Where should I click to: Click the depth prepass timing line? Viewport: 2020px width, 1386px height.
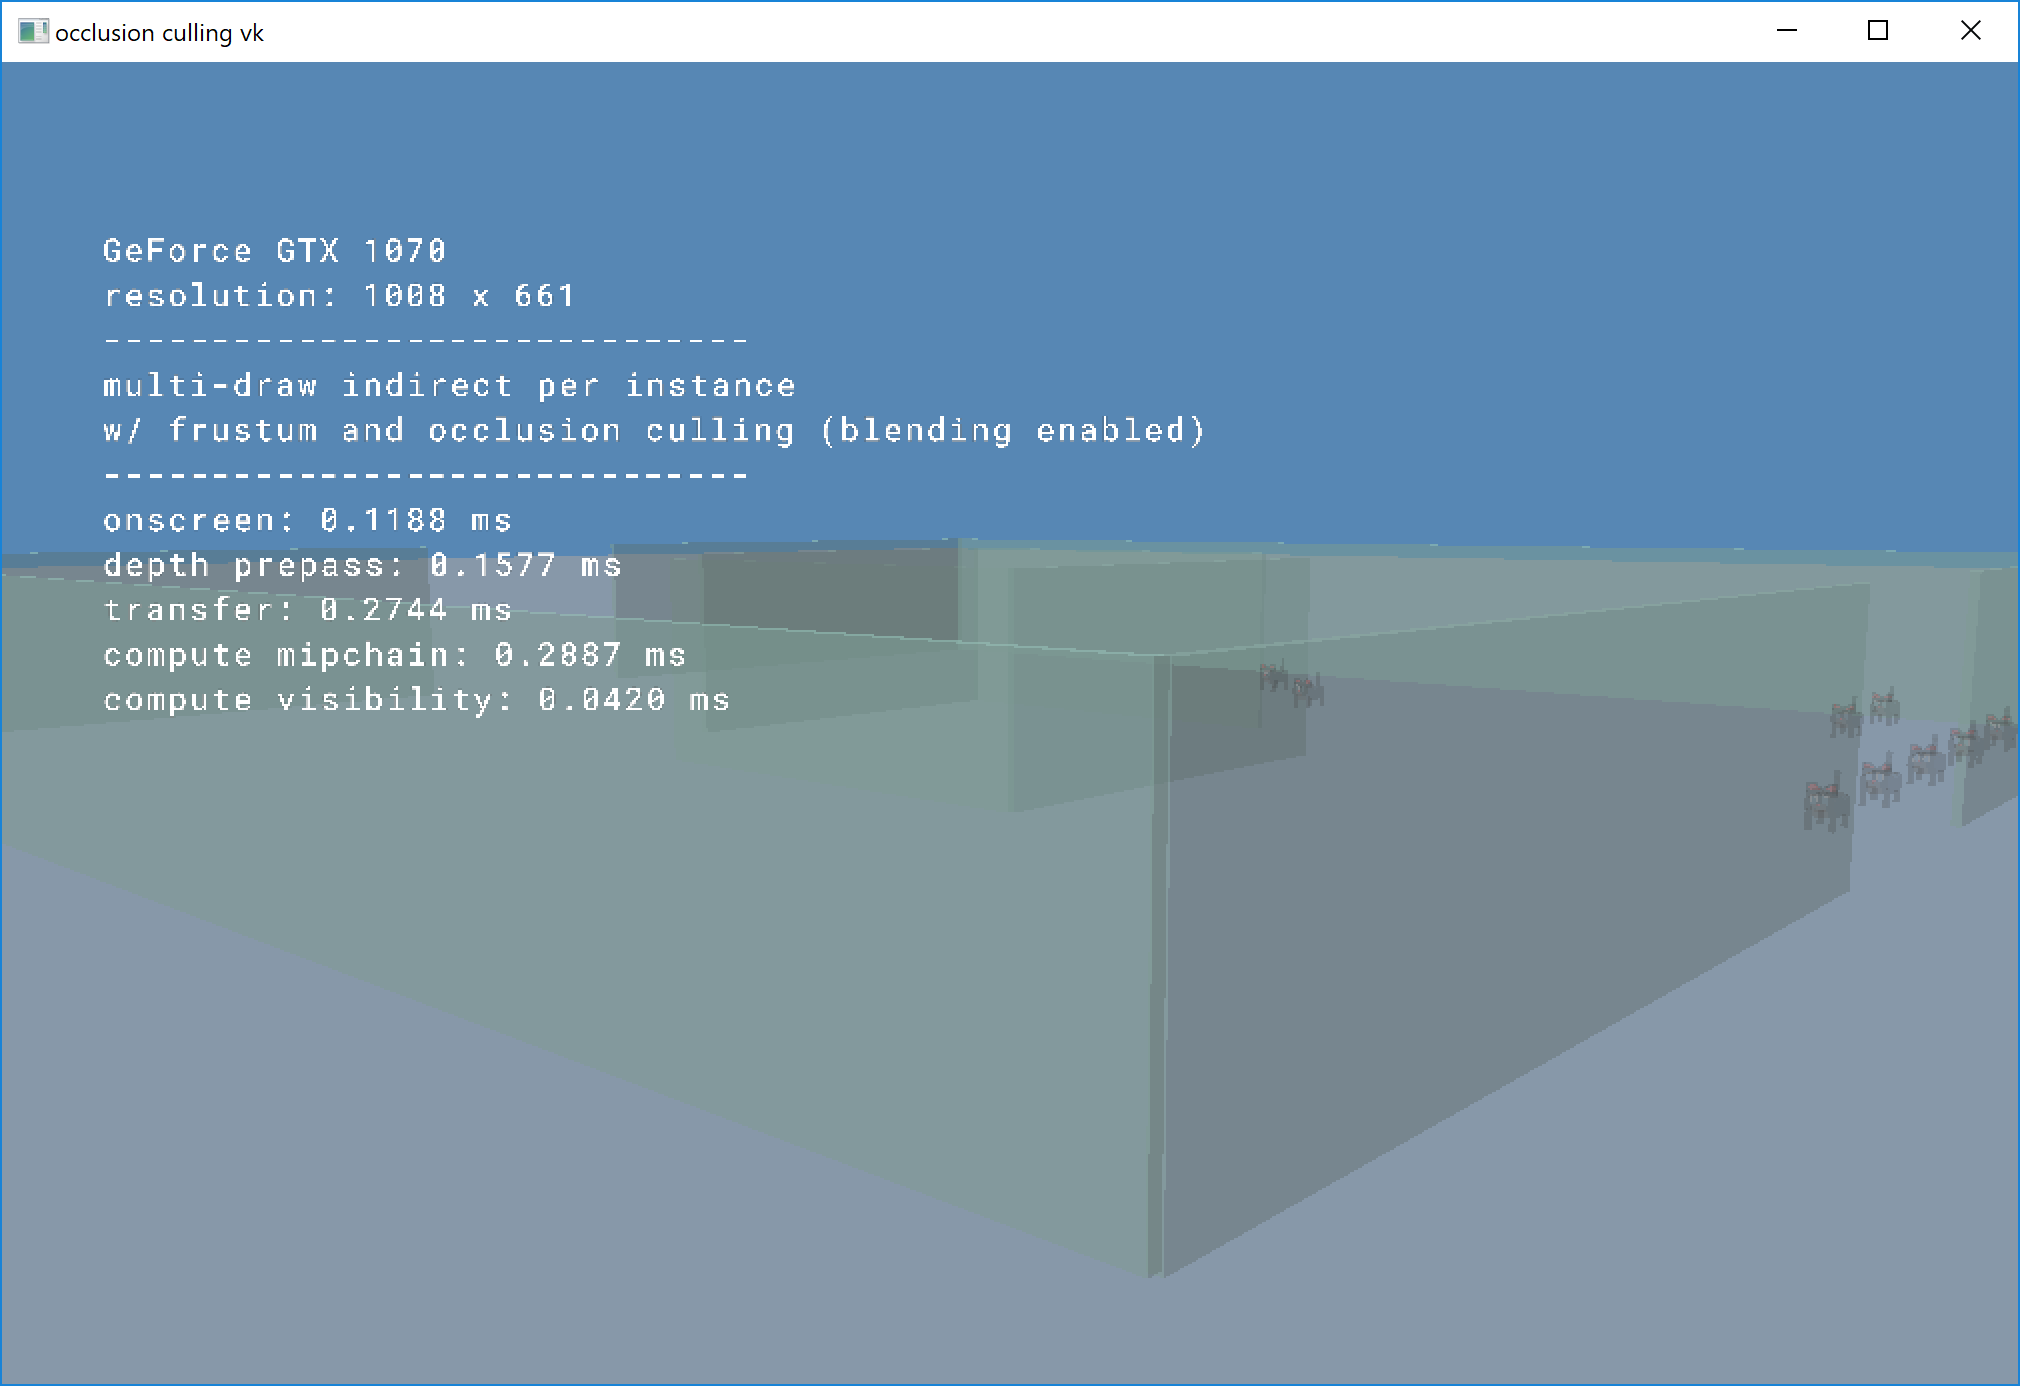click(x=362, y=565)
